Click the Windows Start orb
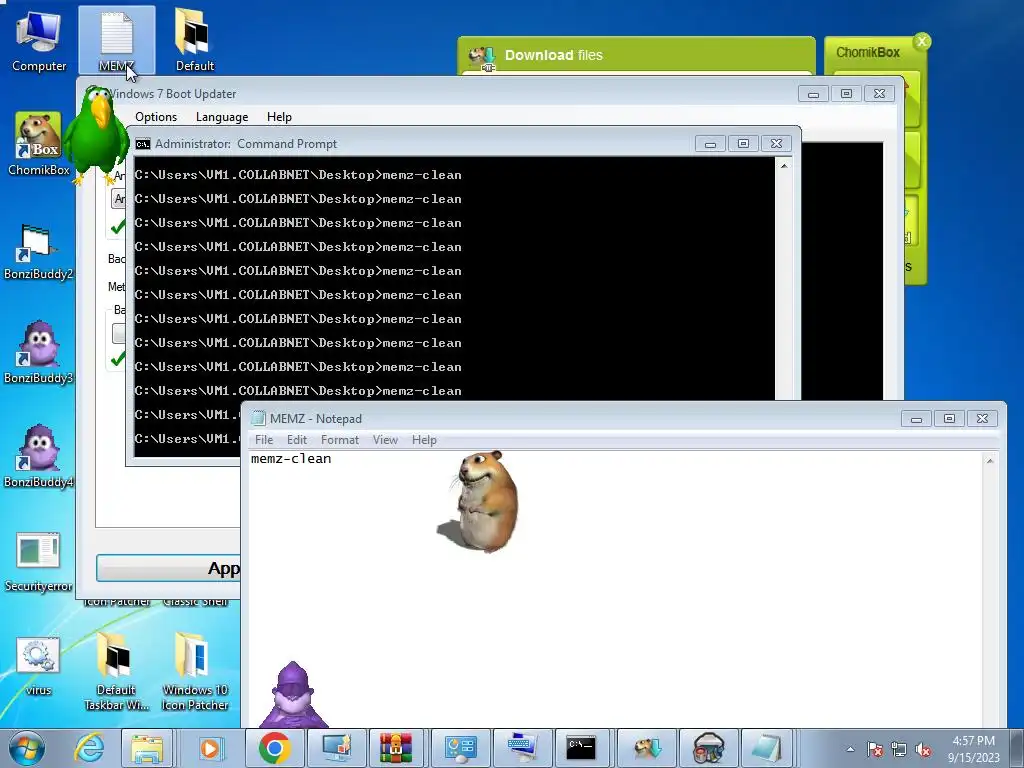This screenshot has height=768, width=1024. pyautogui.click(x=27, y=748)
